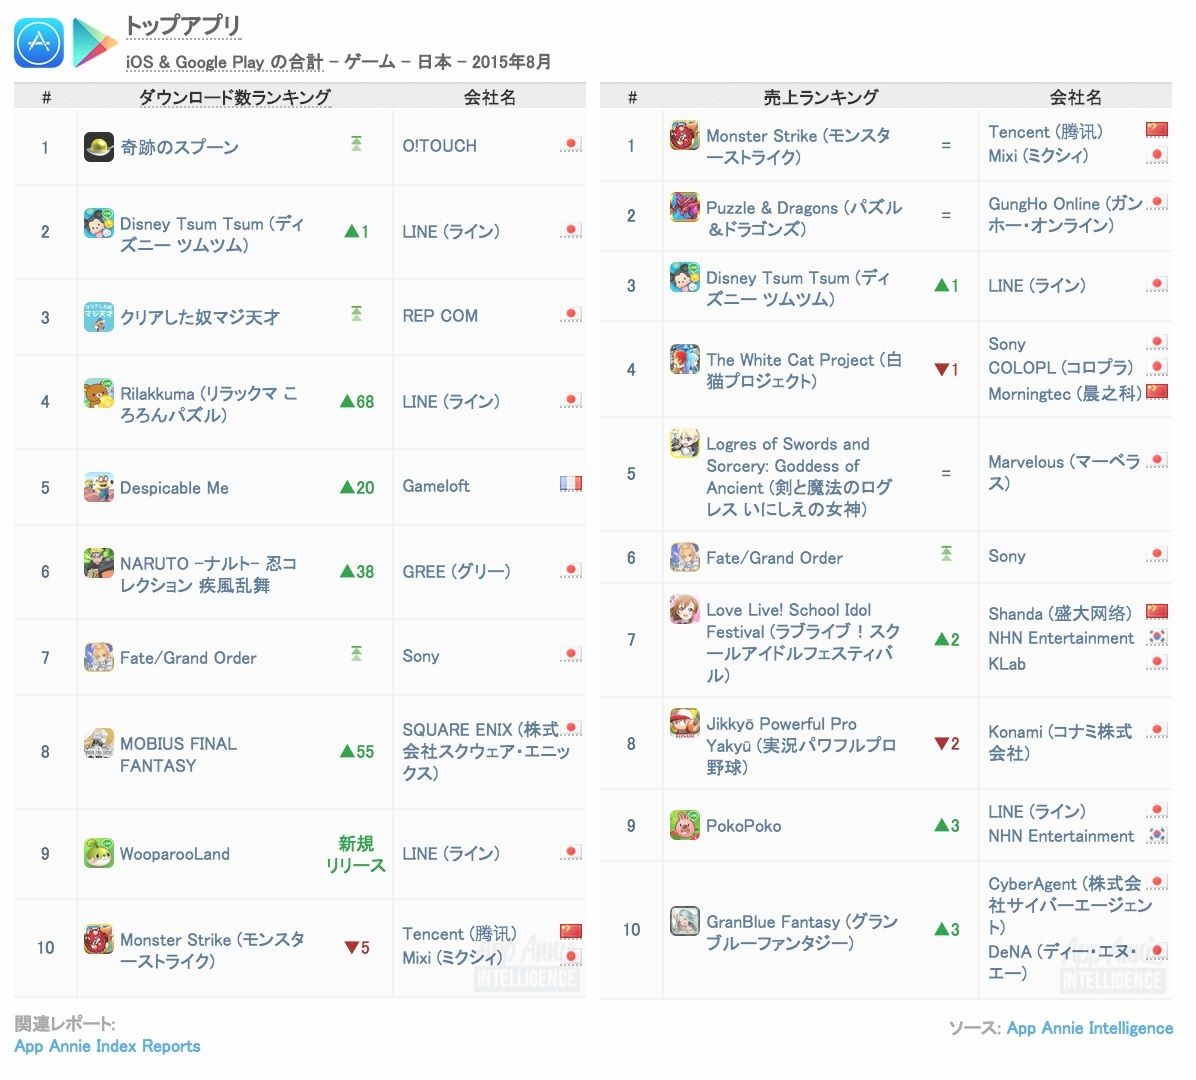The image size is (1196, 1080).
Task: Click the China flag next to Shanda
Action: (1156, 611)
